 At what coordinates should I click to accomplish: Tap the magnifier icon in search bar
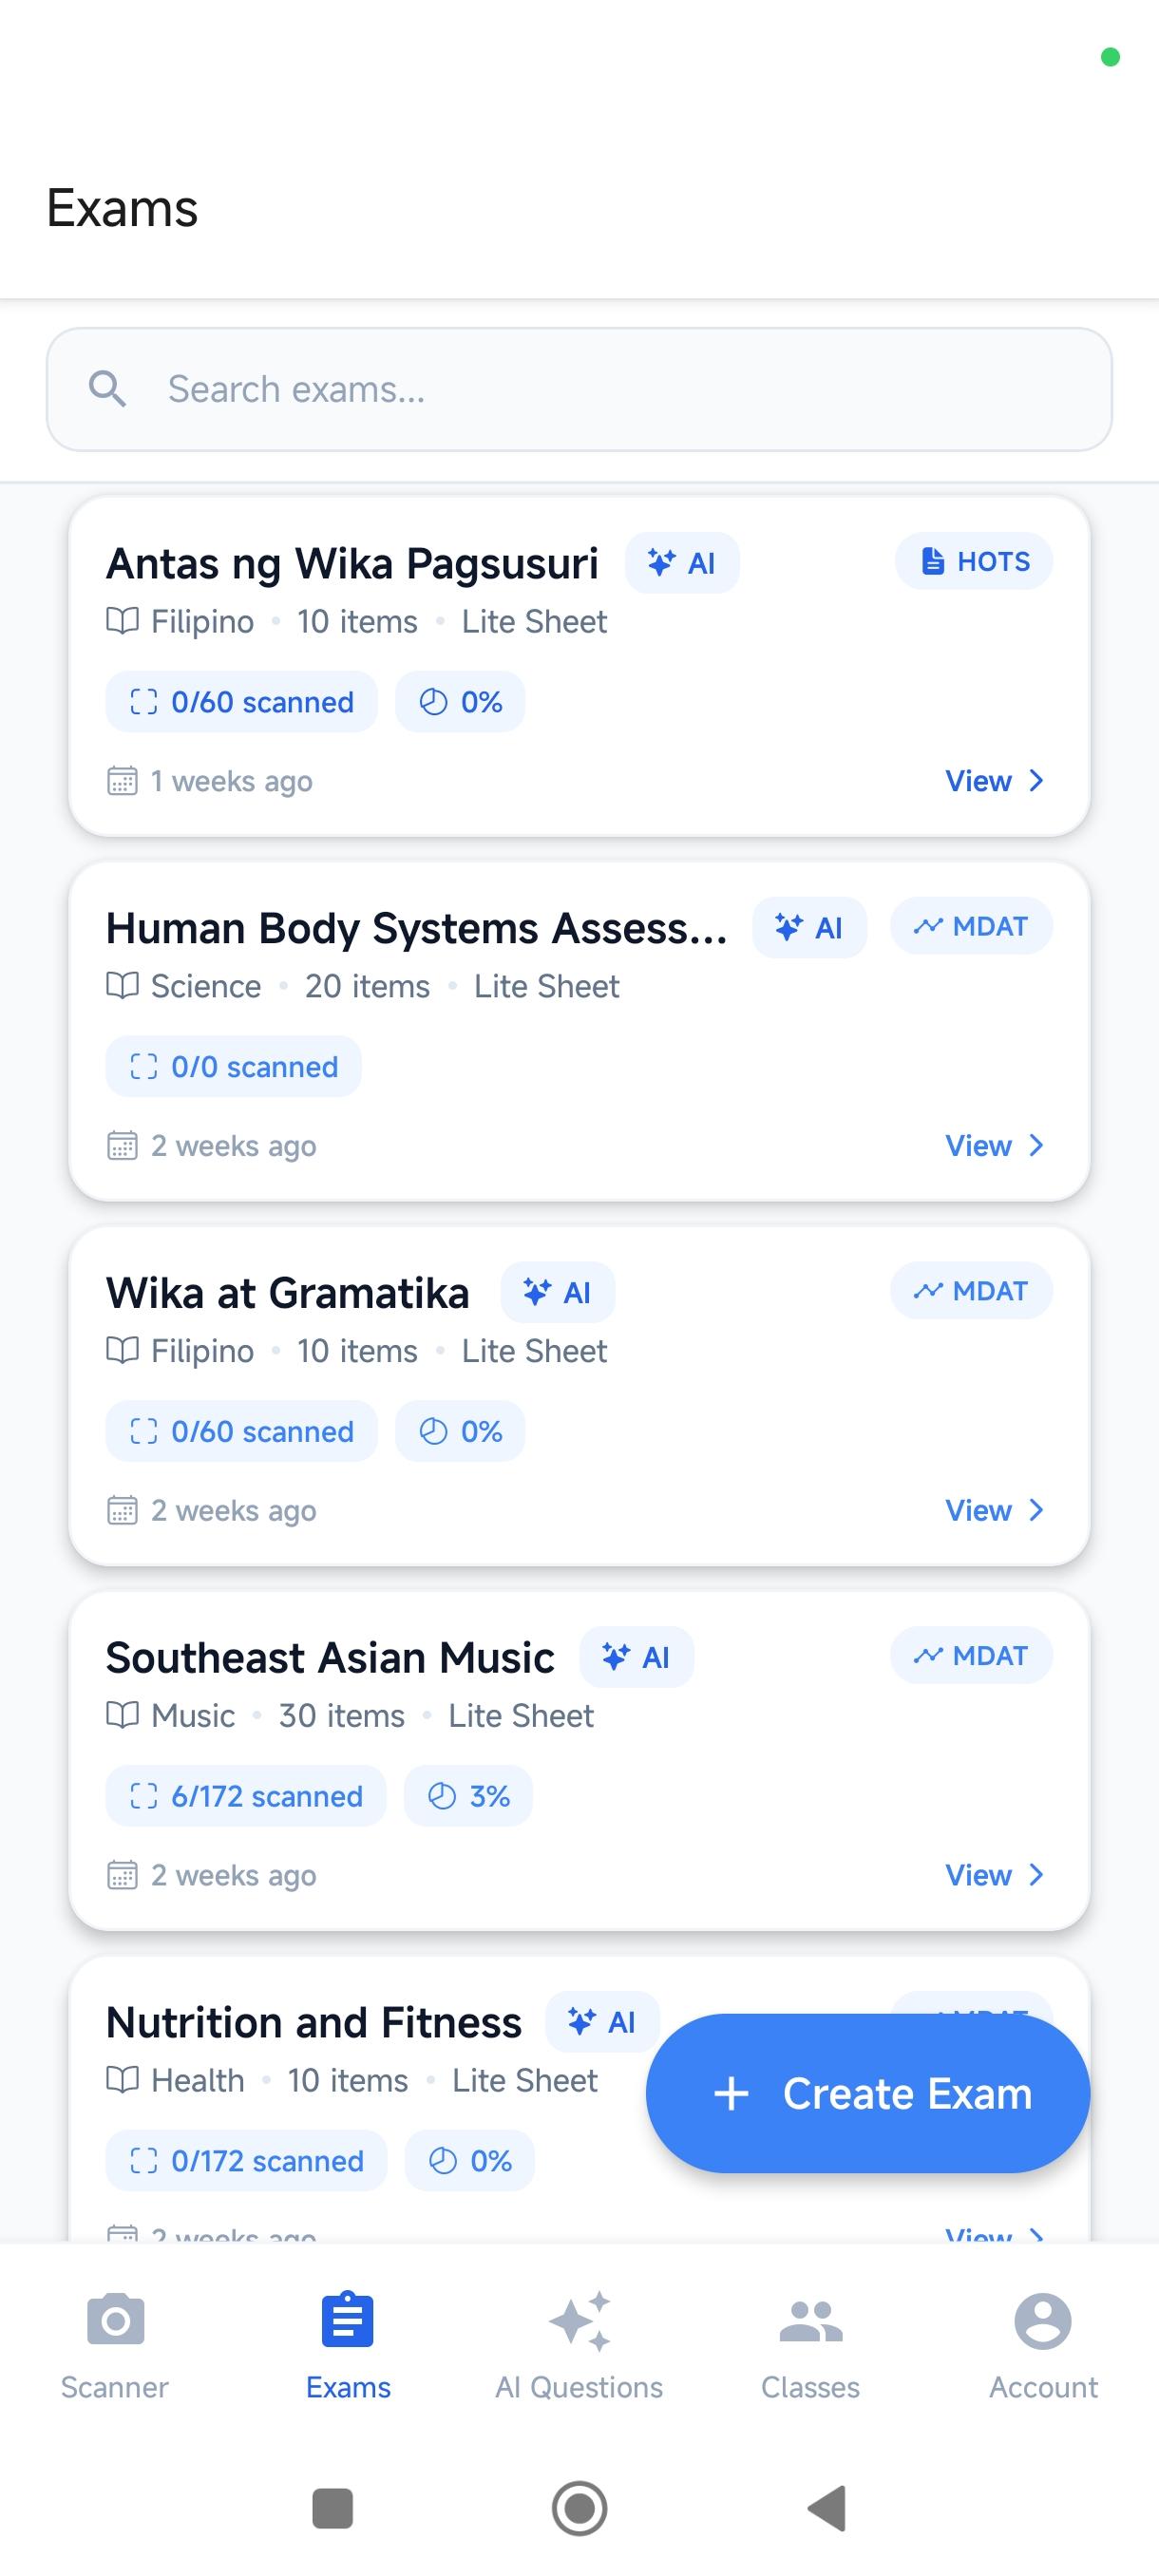pos(107,389)
